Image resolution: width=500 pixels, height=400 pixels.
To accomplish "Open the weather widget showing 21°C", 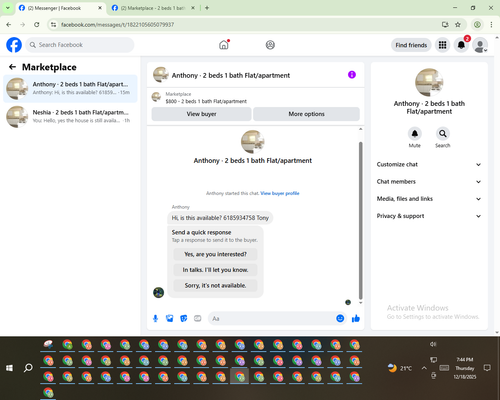I will pyautogui.click(x=400, y=368).
